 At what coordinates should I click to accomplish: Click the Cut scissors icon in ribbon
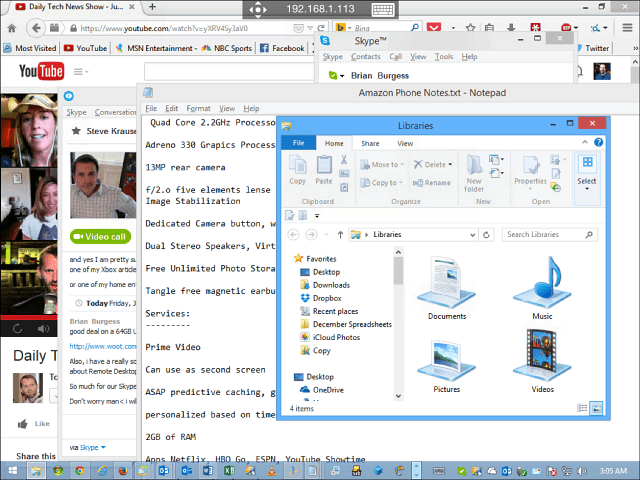pos(344,159)
